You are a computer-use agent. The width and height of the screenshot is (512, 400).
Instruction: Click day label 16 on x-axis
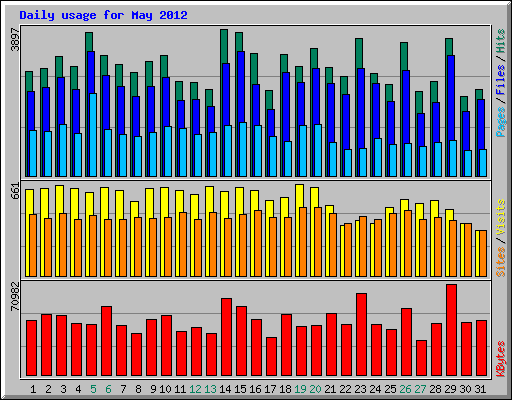pyautogui.click(x=255, y=389)
